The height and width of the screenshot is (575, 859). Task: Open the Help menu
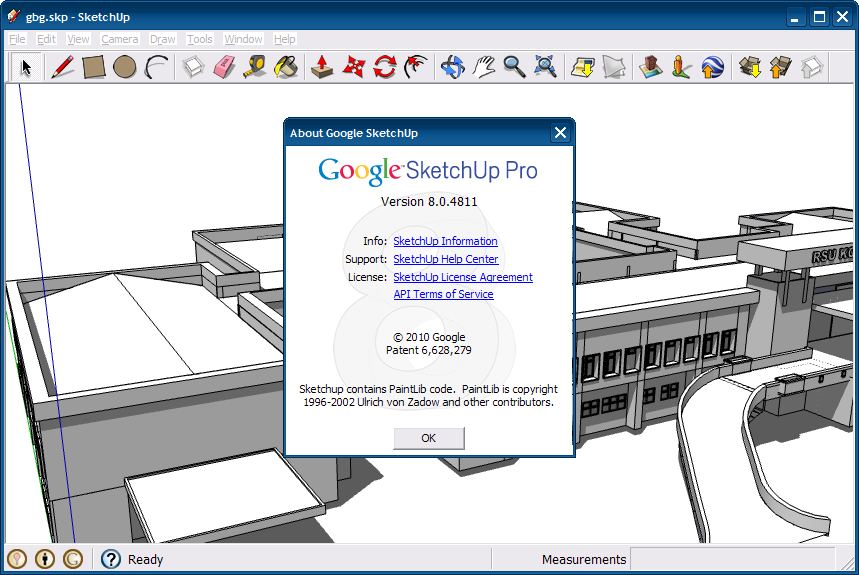tap(284, 39)
